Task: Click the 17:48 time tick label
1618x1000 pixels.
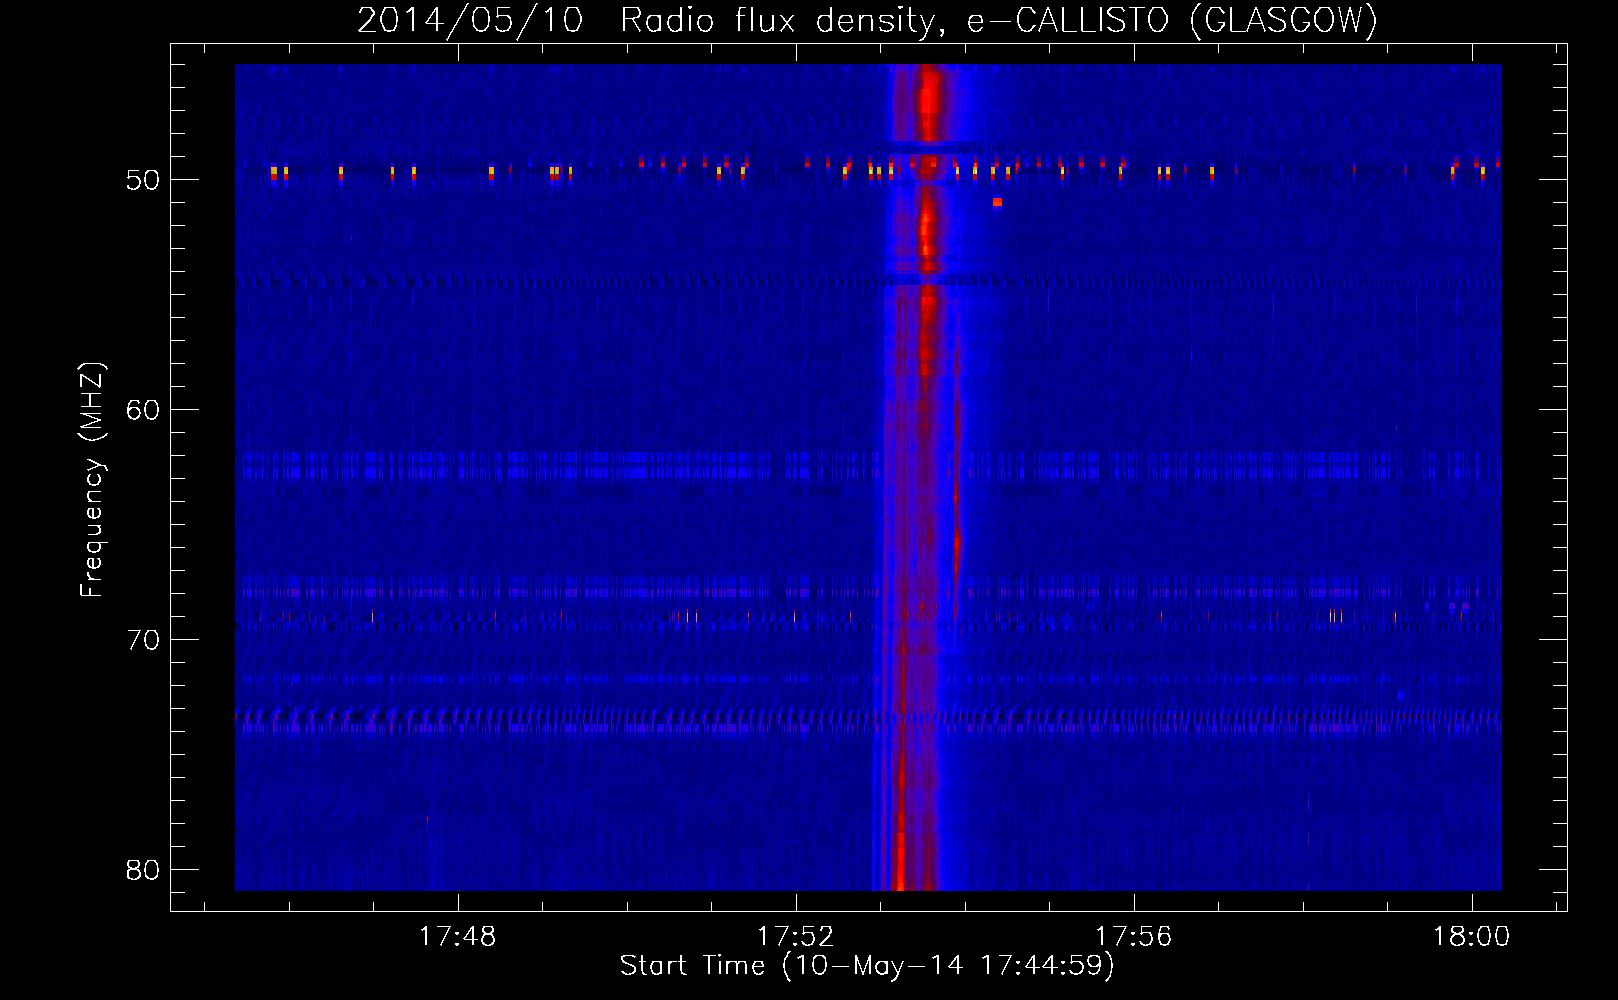Action: [x=457, y=937]
